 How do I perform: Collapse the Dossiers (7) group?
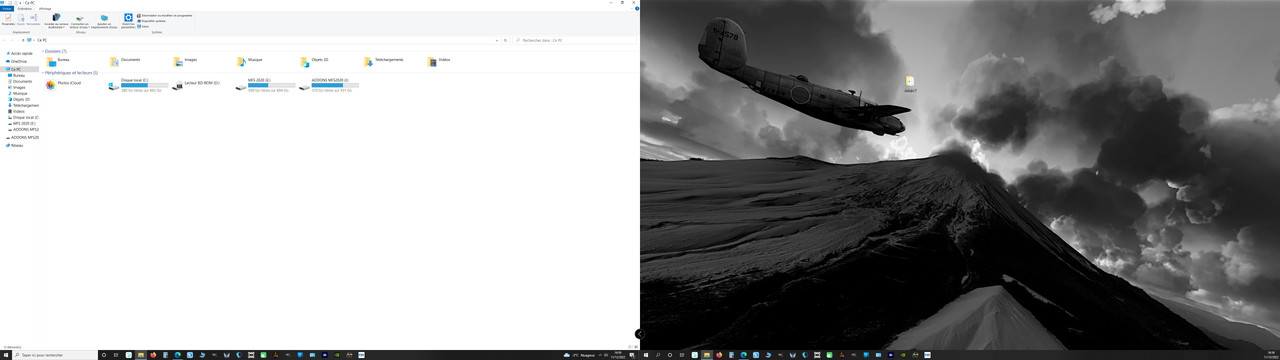tap(43, 51)
